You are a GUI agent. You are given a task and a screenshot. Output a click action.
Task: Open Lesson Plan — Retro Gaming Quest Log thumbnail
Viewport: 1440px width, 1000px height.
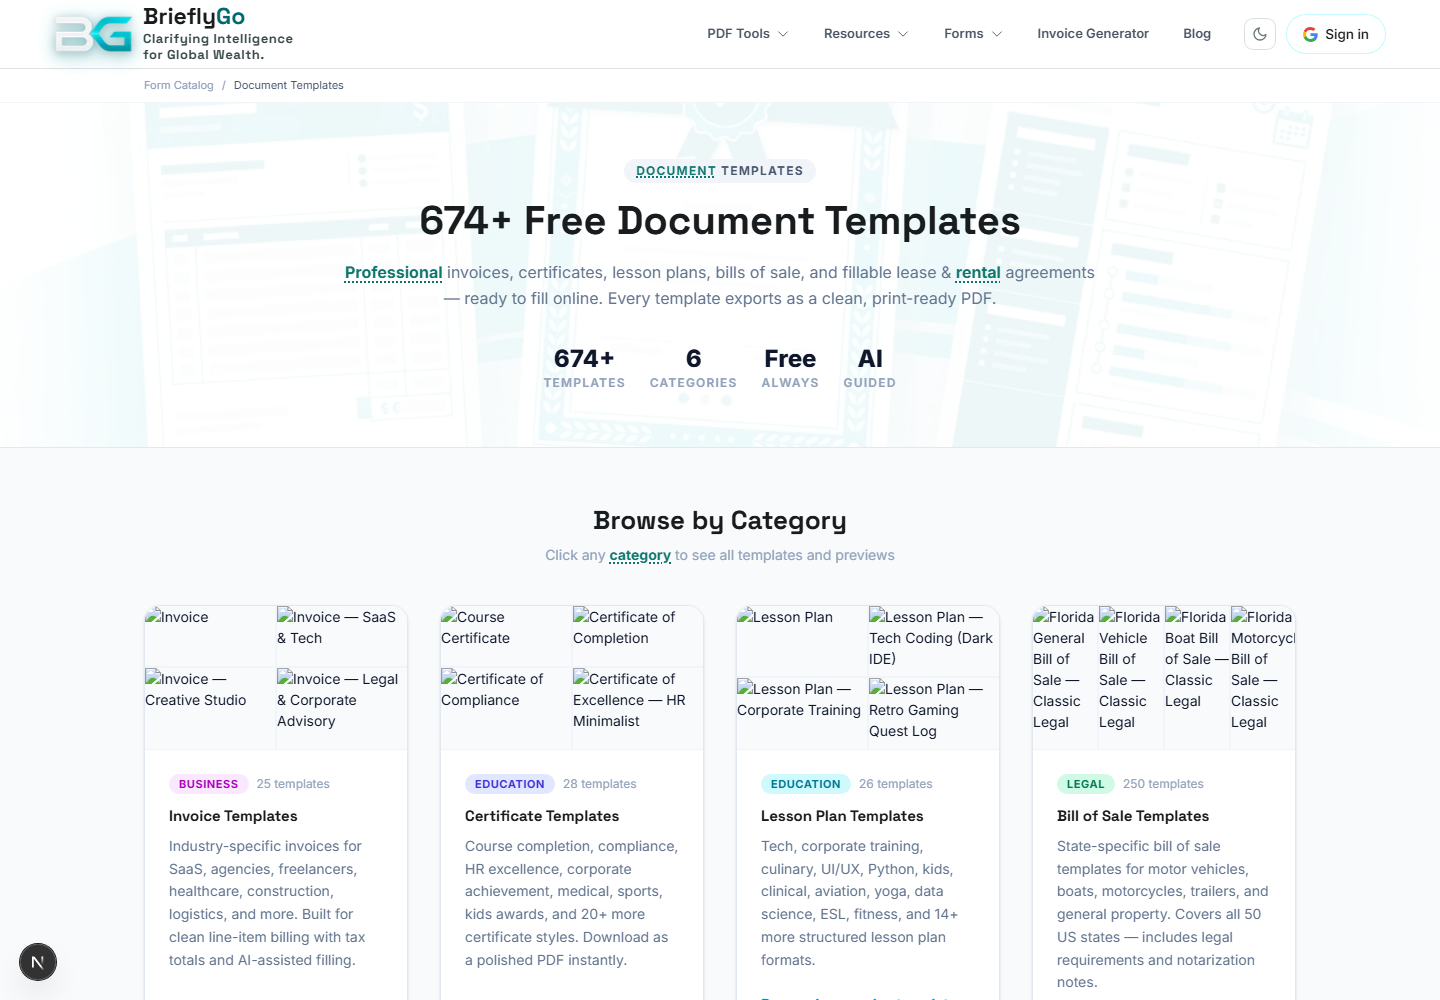pos(934,713)
